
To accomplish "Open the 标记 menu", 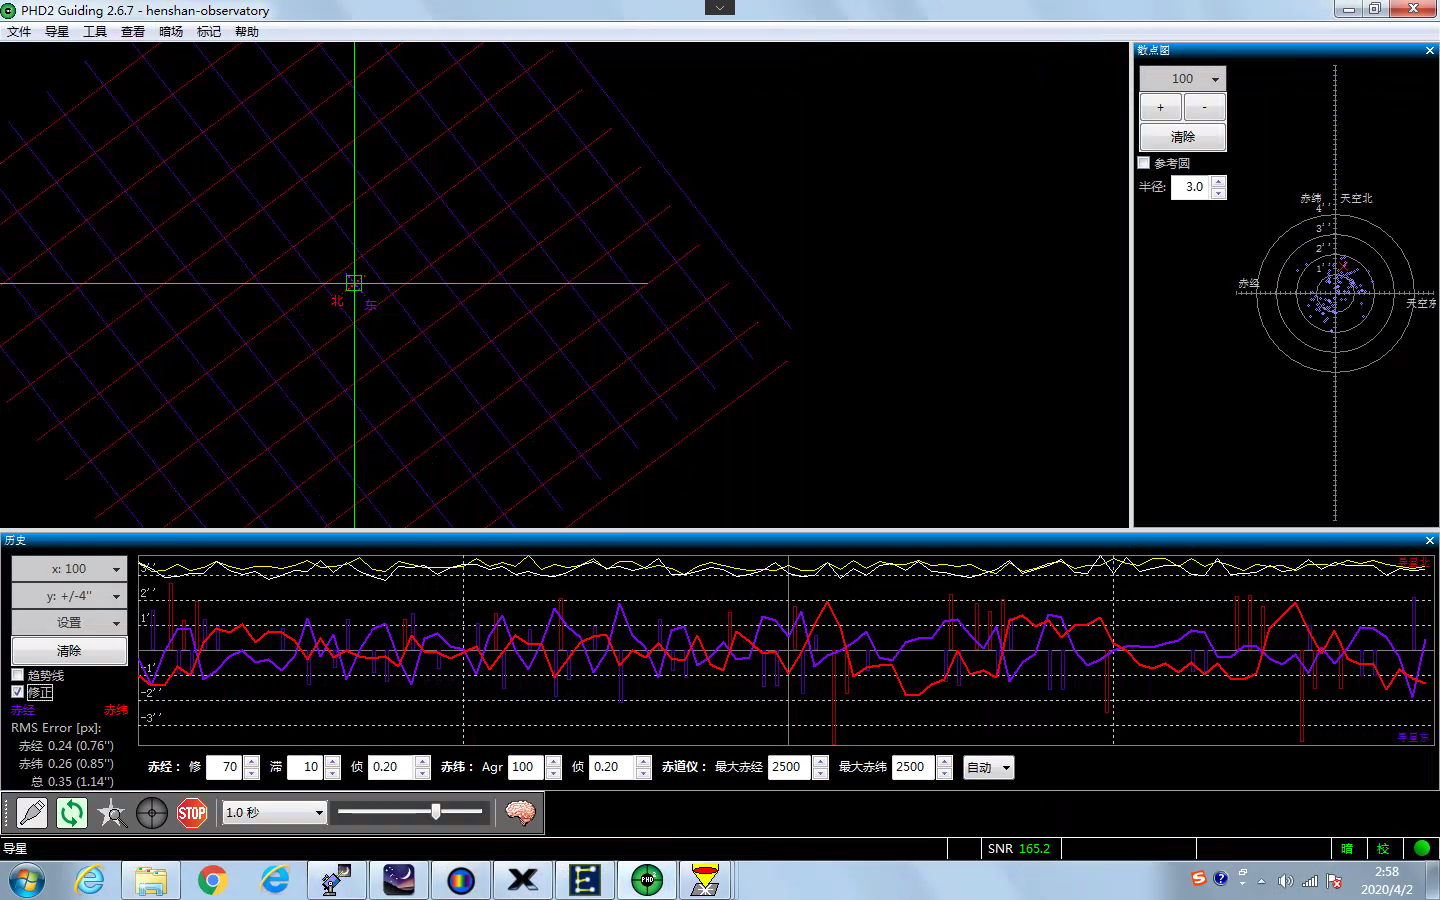I will coord(209,32).
